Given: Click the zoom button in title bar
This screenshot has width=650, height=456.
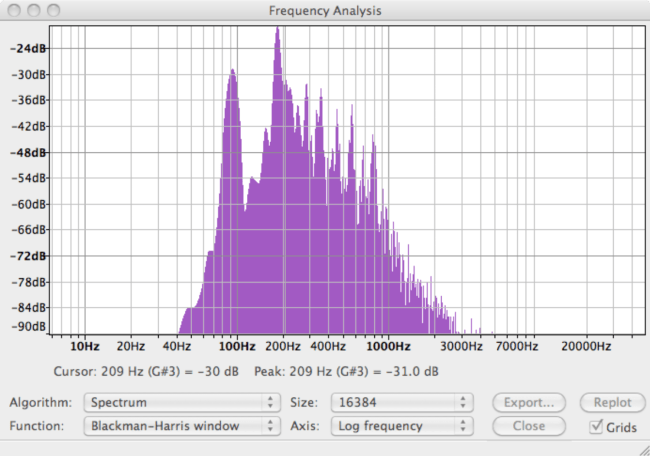Looking at the screenshot, I should pyautogui.click(x=52, y=9).
